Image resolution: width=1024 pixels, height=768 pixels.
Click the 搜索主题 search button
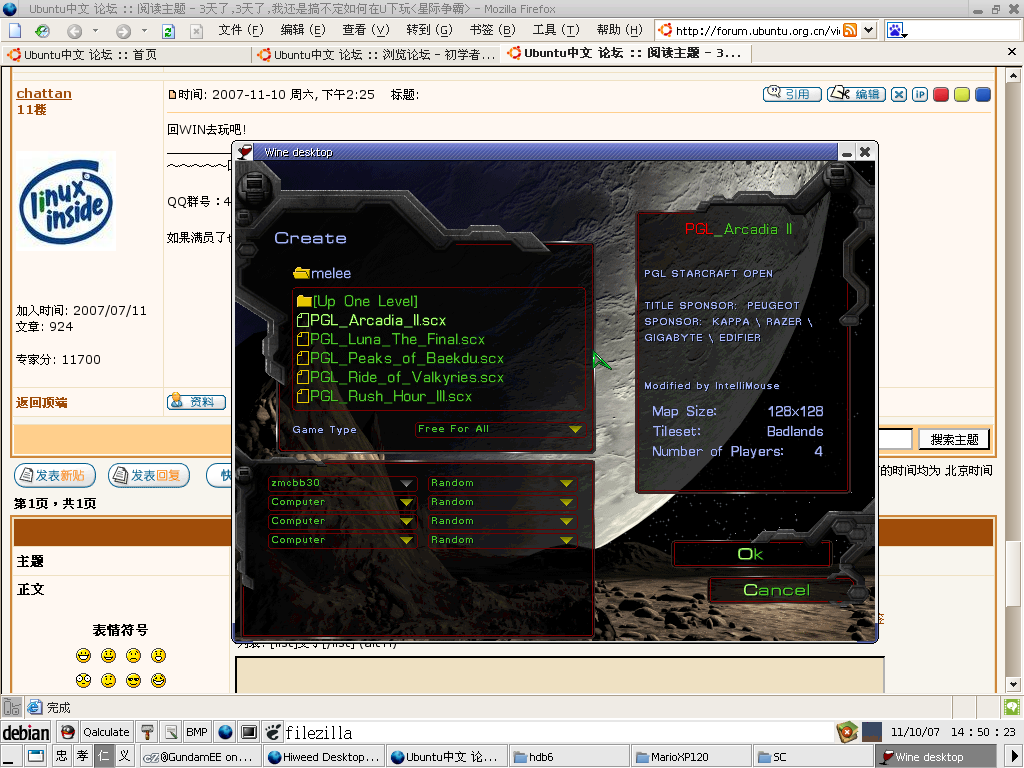(953, 440)
